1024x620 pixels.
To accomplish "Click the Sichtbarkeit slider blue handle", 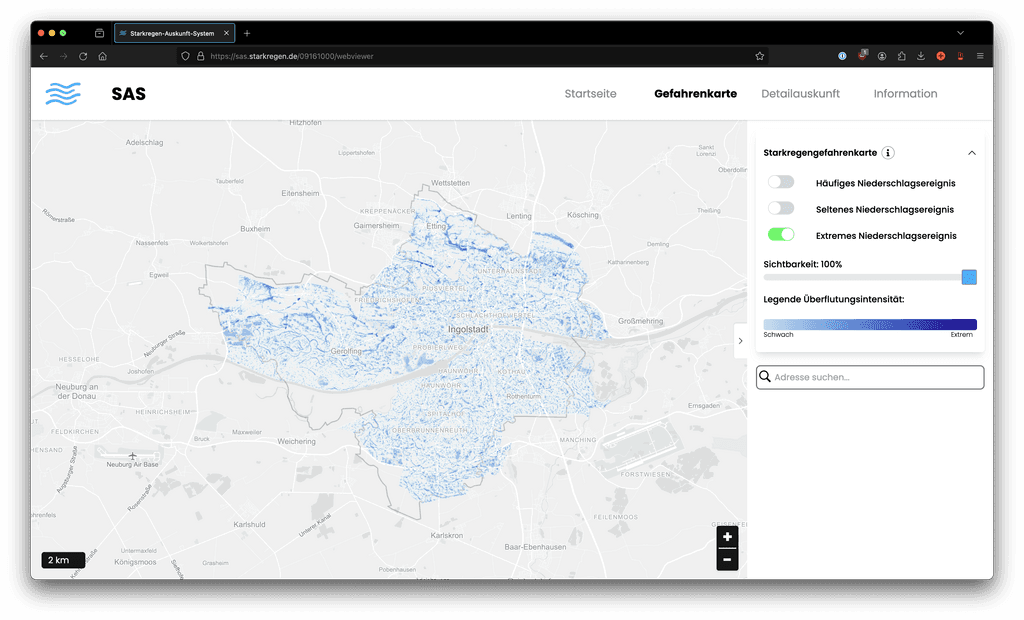I will coord(969,277).
